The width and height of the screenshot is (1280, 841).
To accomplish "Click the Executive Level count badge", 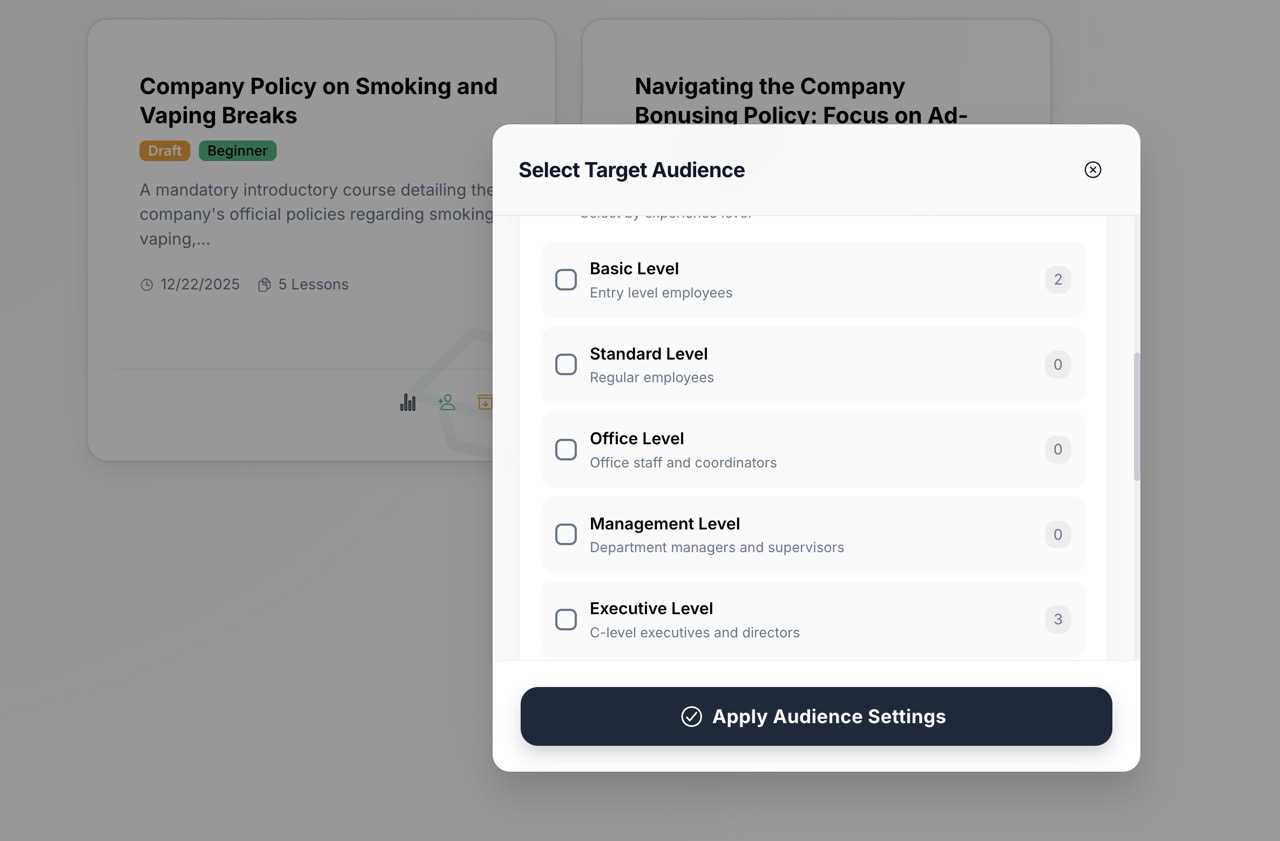I will pos(1058,620).
